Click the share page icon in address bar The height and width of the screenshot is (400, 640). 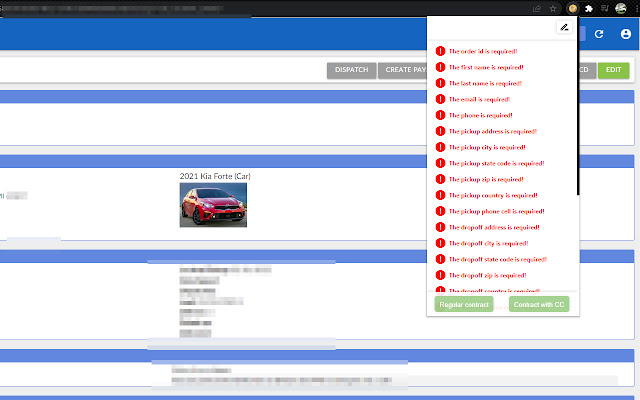(537, 9)
